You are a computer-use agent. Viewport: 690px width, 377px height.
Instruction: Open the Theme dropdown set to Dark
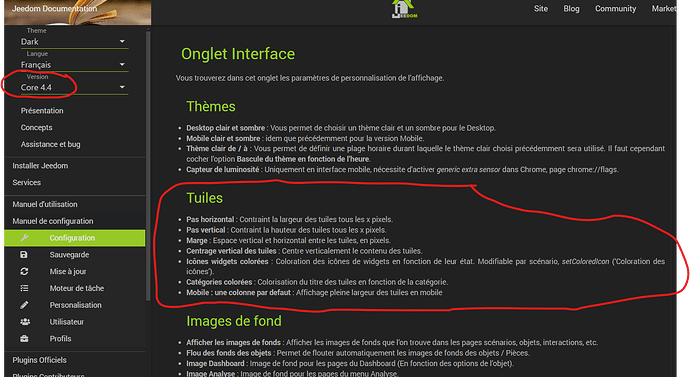tap(74, 42)
